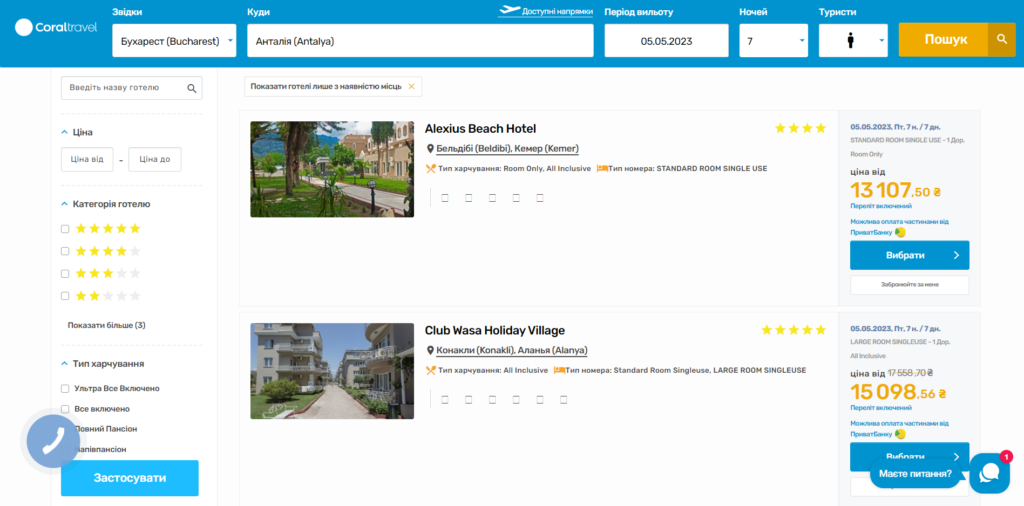The height and width of the screenshot is (506, 1024).
Task: Click the departure date field 05.05.2023
Action: pyautogui.click(x=666, y=40)
